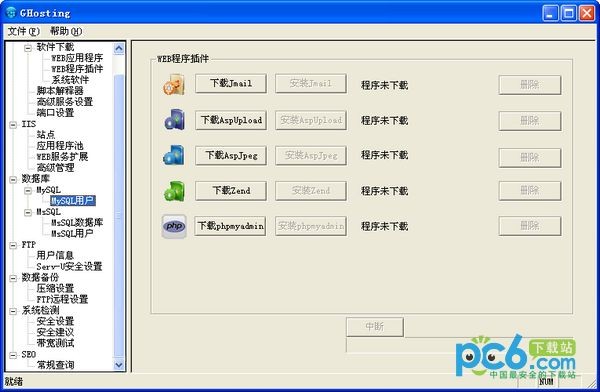Open the 帮助(H) menu
Viewport: 600px width, 392px height.
pos(66,31)
